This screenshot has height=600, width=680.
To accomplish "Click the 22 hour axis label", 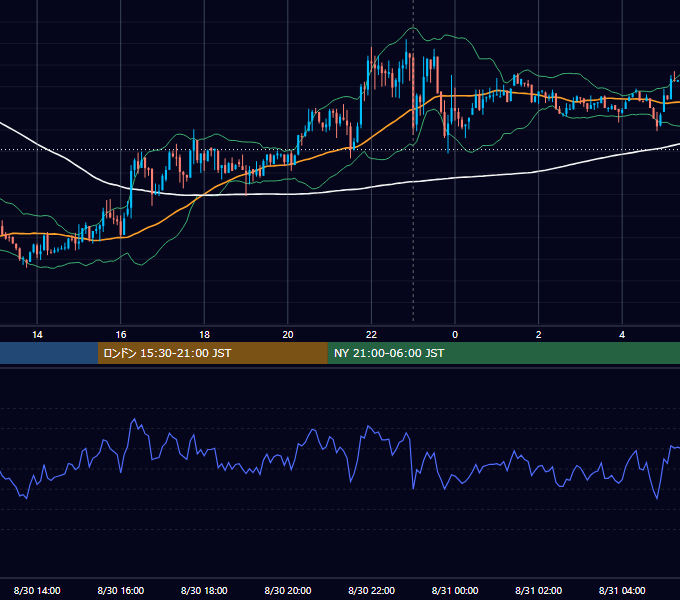I will 371,335.
